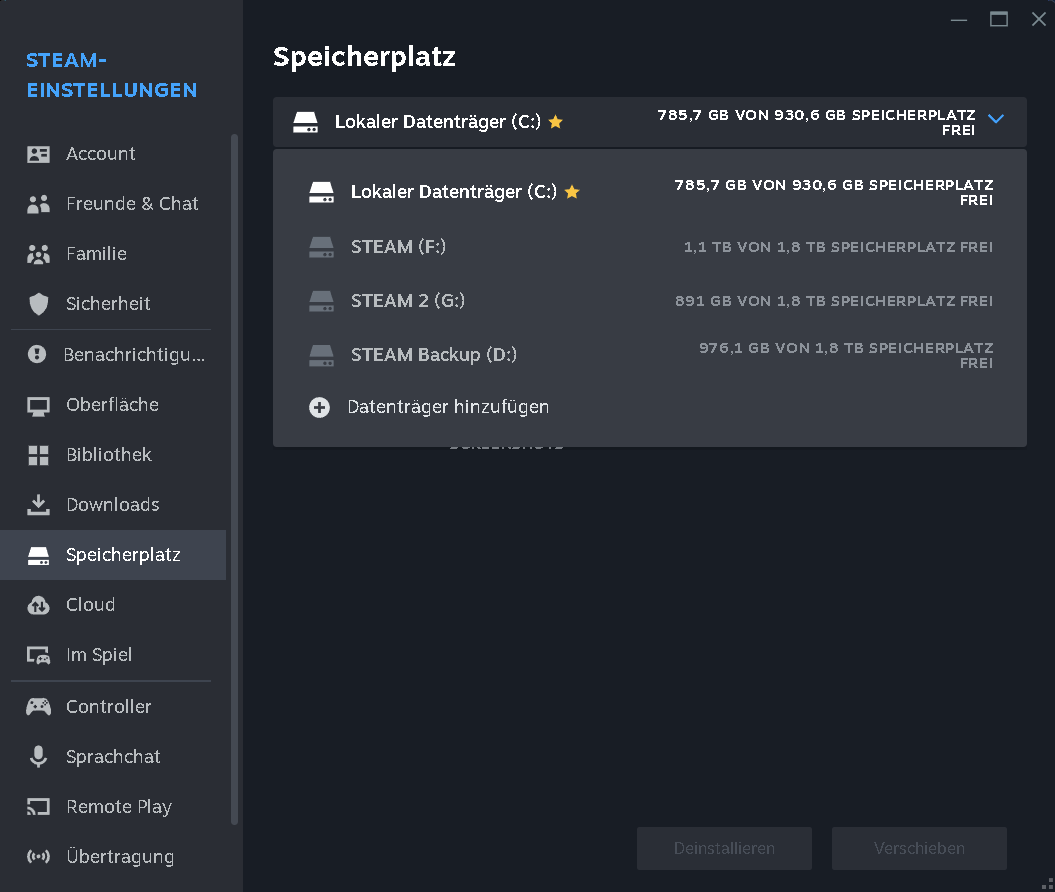Click the Cloud label in the sidebar
Image resolution: width=1055 pixels, height=892 pixels.
tap(90, 605)
